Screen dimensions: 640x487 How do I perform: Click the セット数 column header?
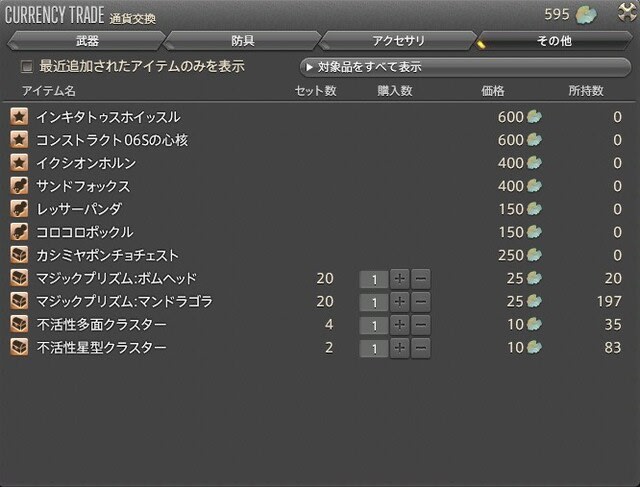pos(316,91)
